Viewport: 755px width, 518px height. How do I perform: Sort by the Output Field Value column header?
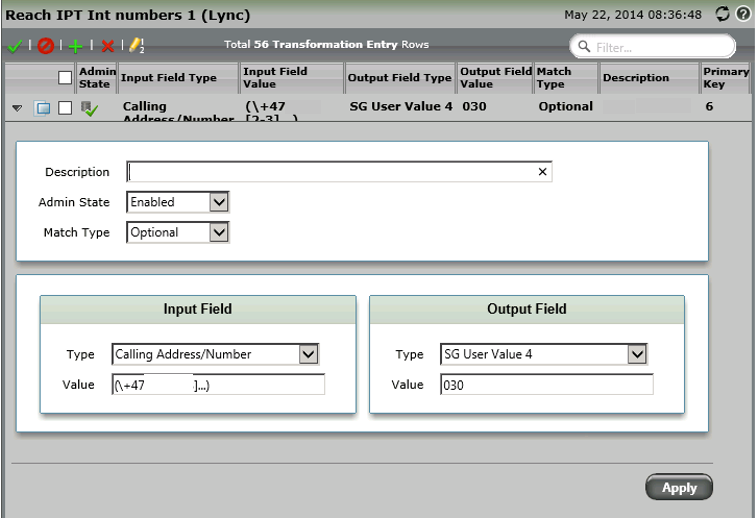[x=495, y=78]
